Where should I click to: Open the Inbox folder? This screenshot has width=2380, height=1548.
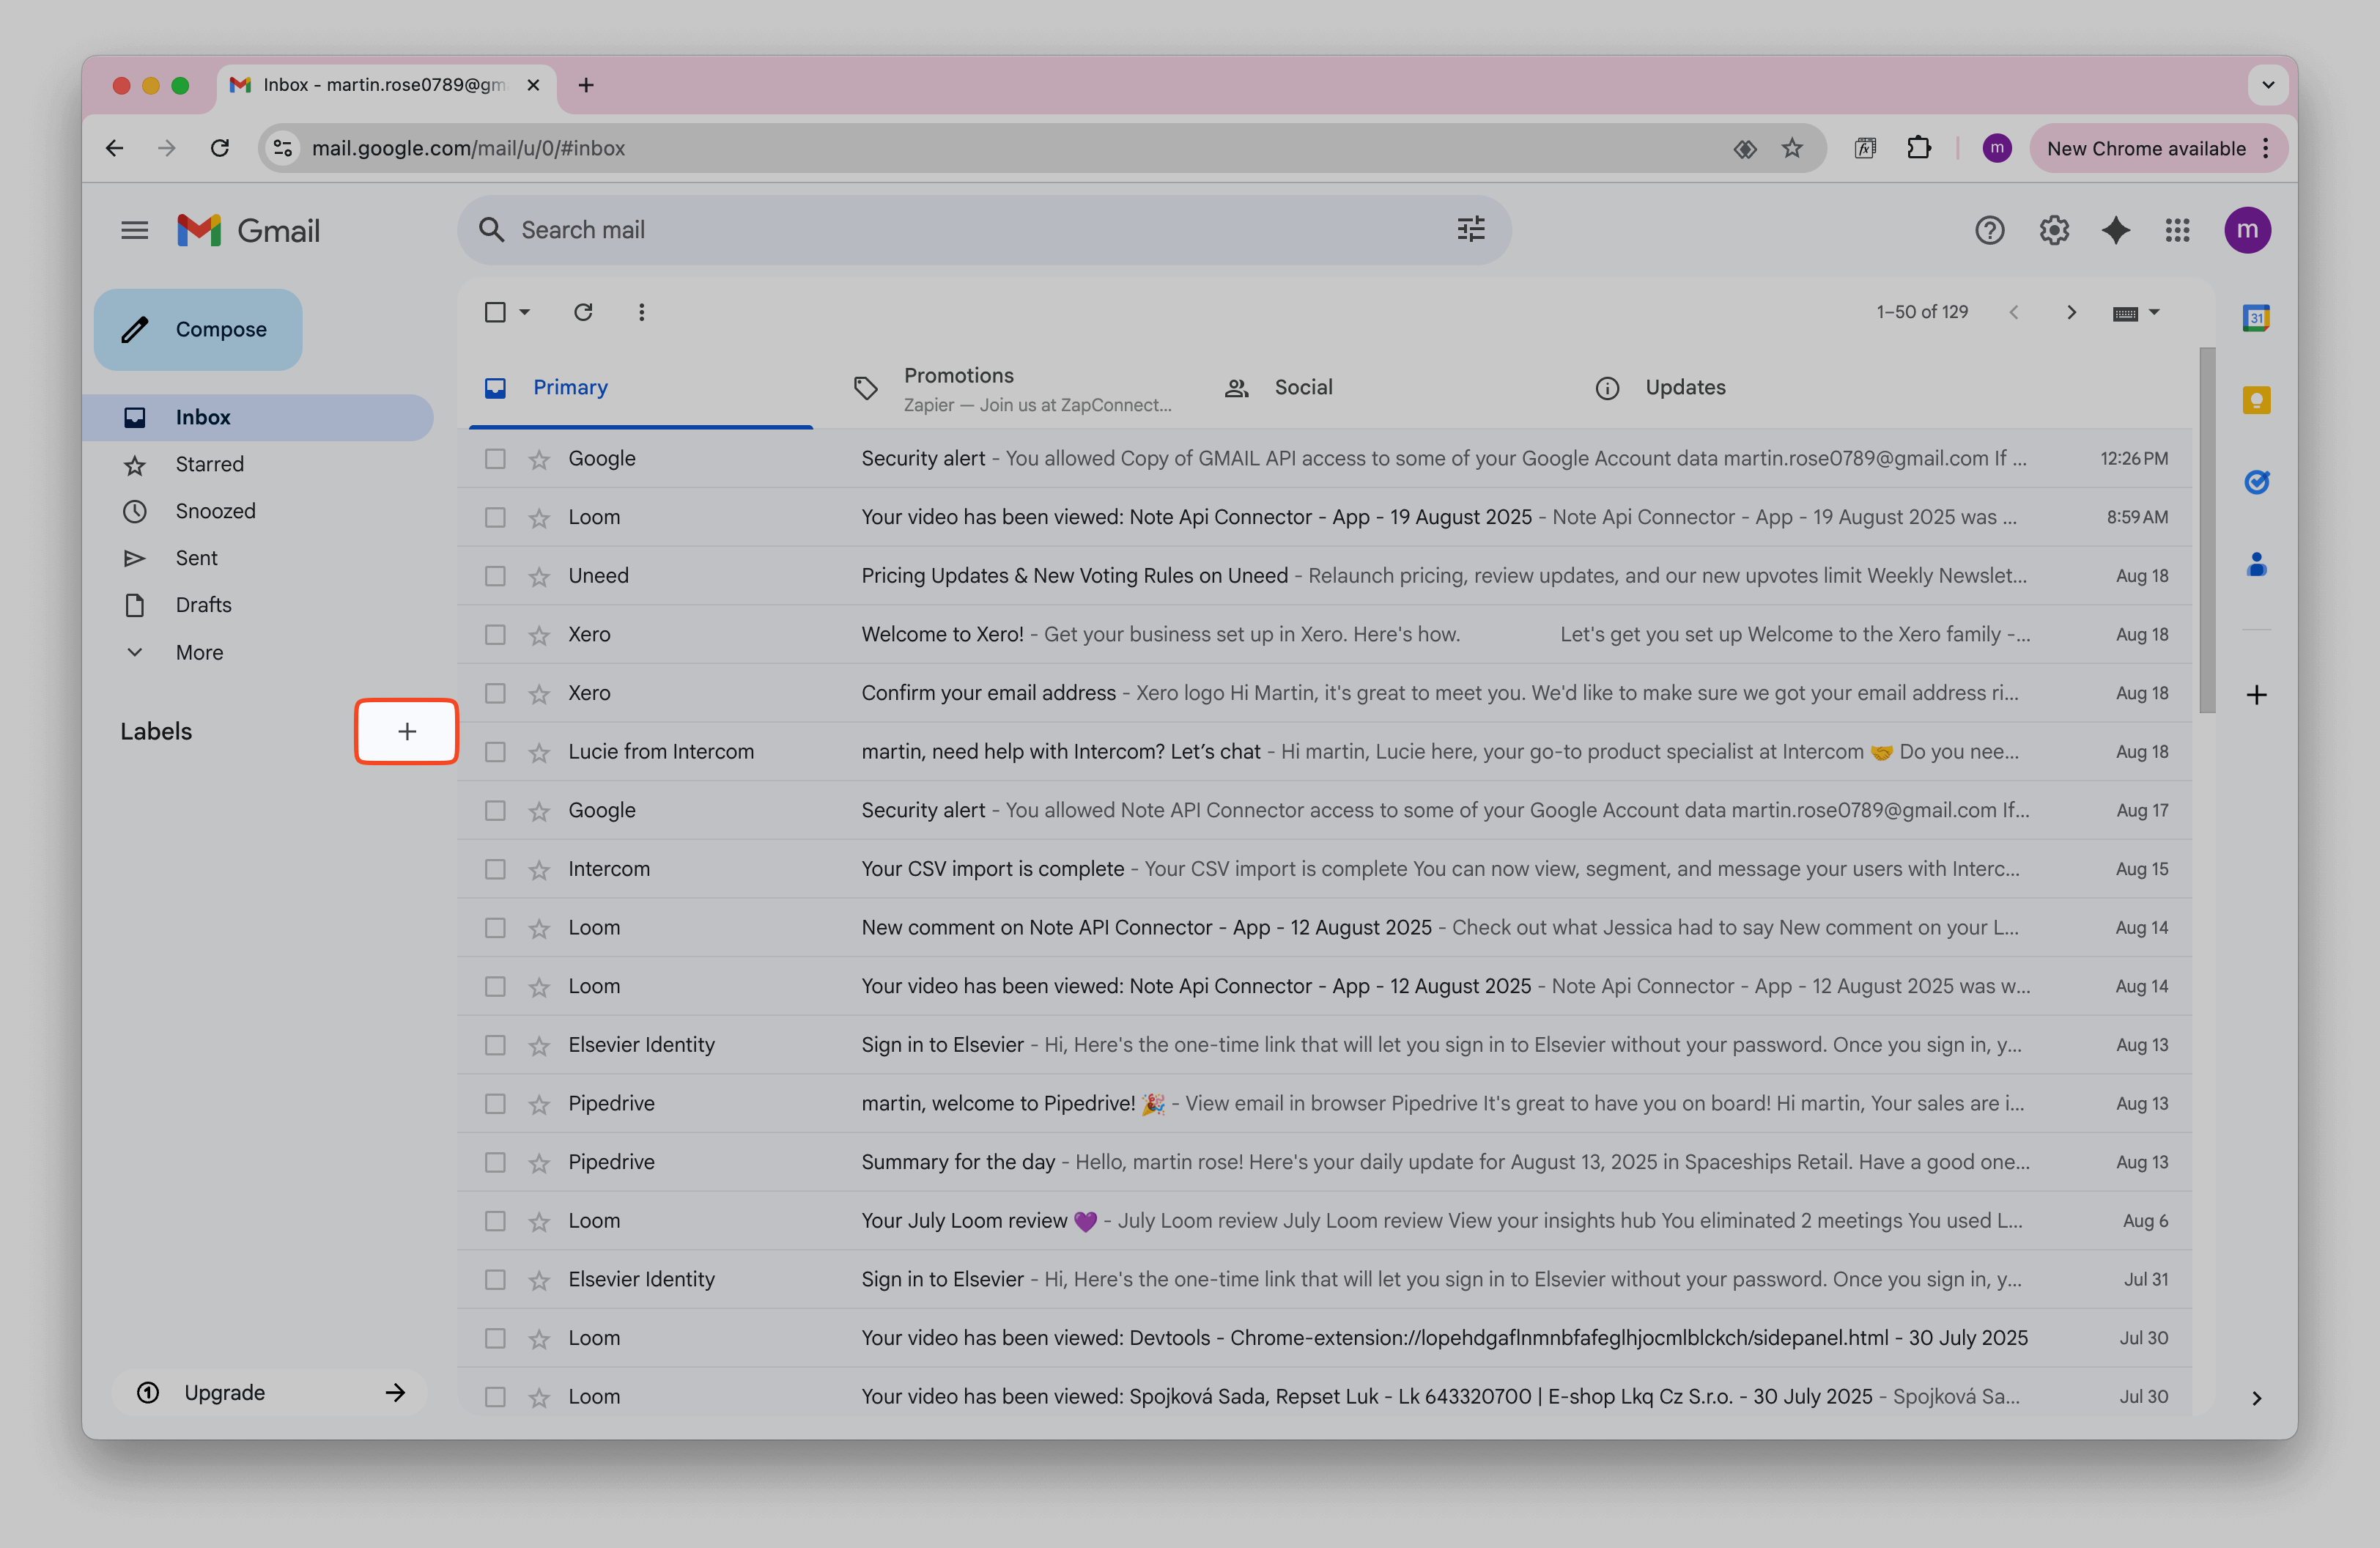click(x=258, y=417)
